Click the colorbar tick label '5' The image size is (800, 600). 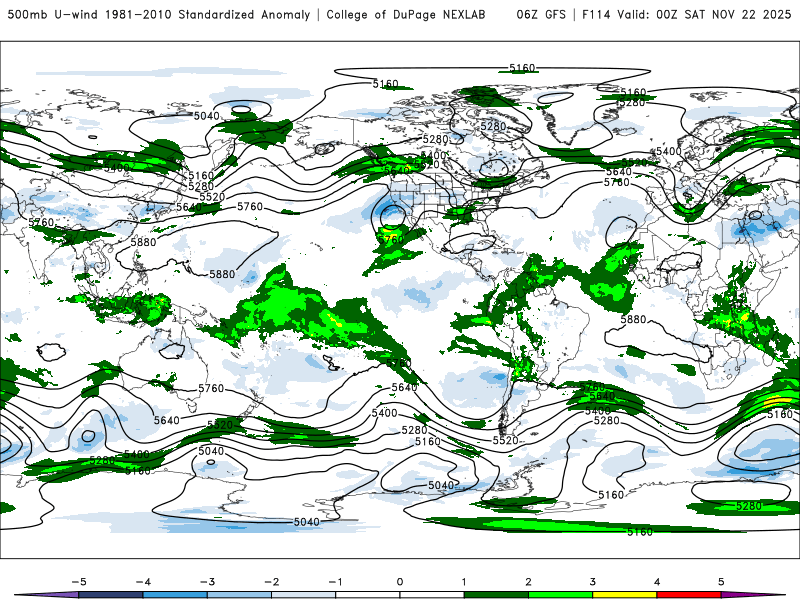pyautogui.click(x=721, y=582)
